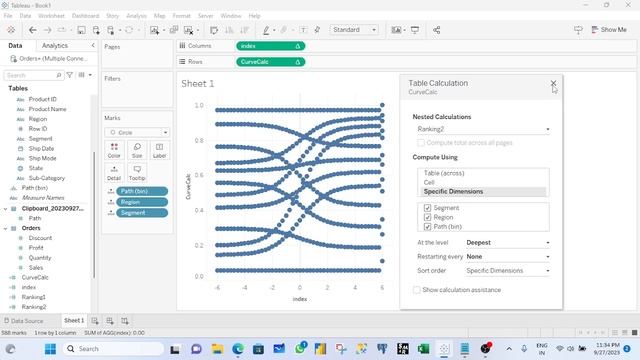This screenshot has height=360, width=640.
Task: Select Cell compute option
Action: click(429, 182)
